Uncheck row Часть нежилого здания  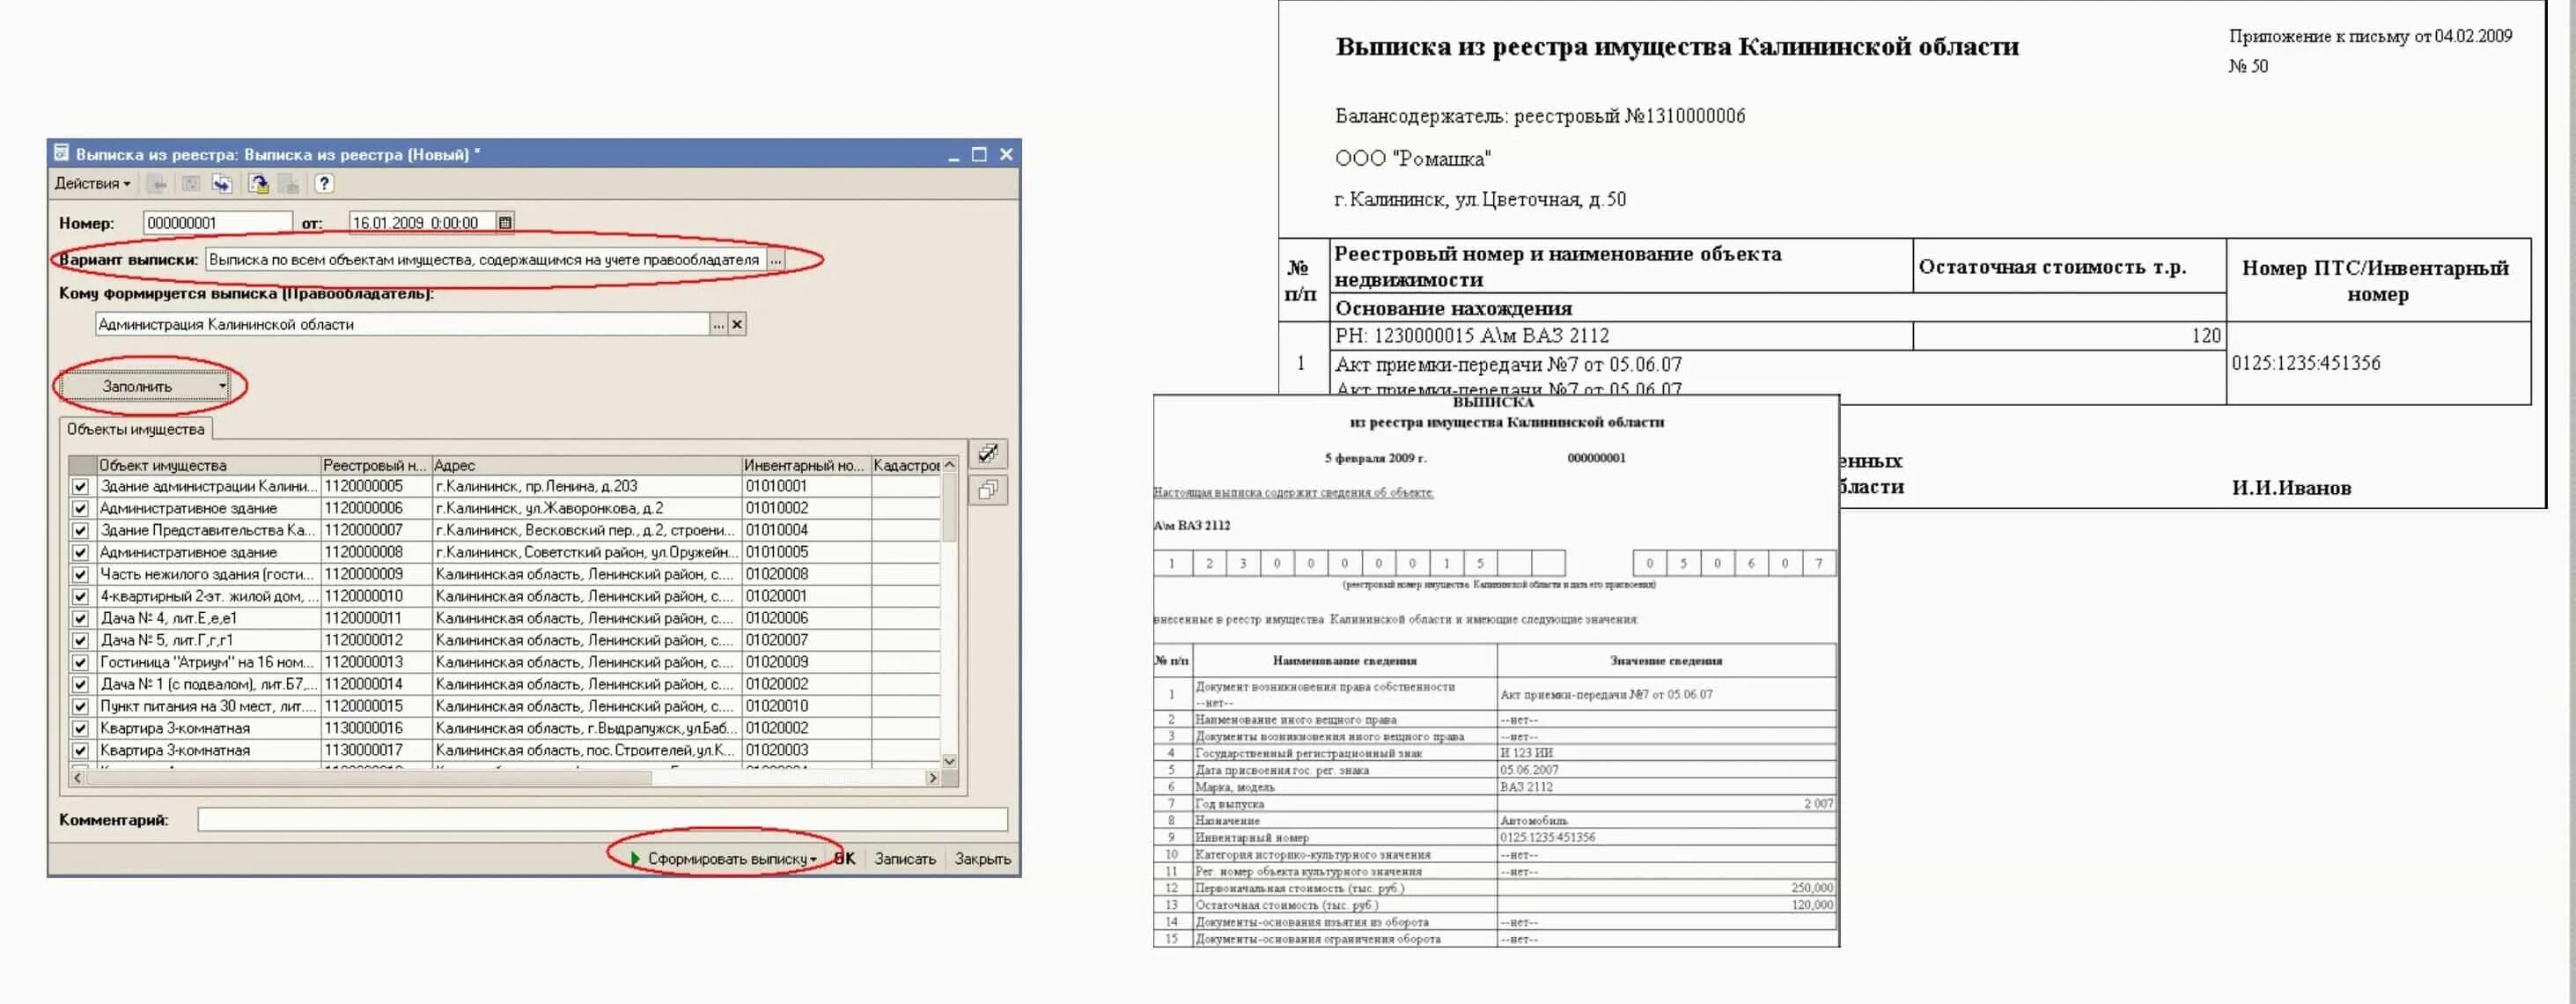(80, 574)
